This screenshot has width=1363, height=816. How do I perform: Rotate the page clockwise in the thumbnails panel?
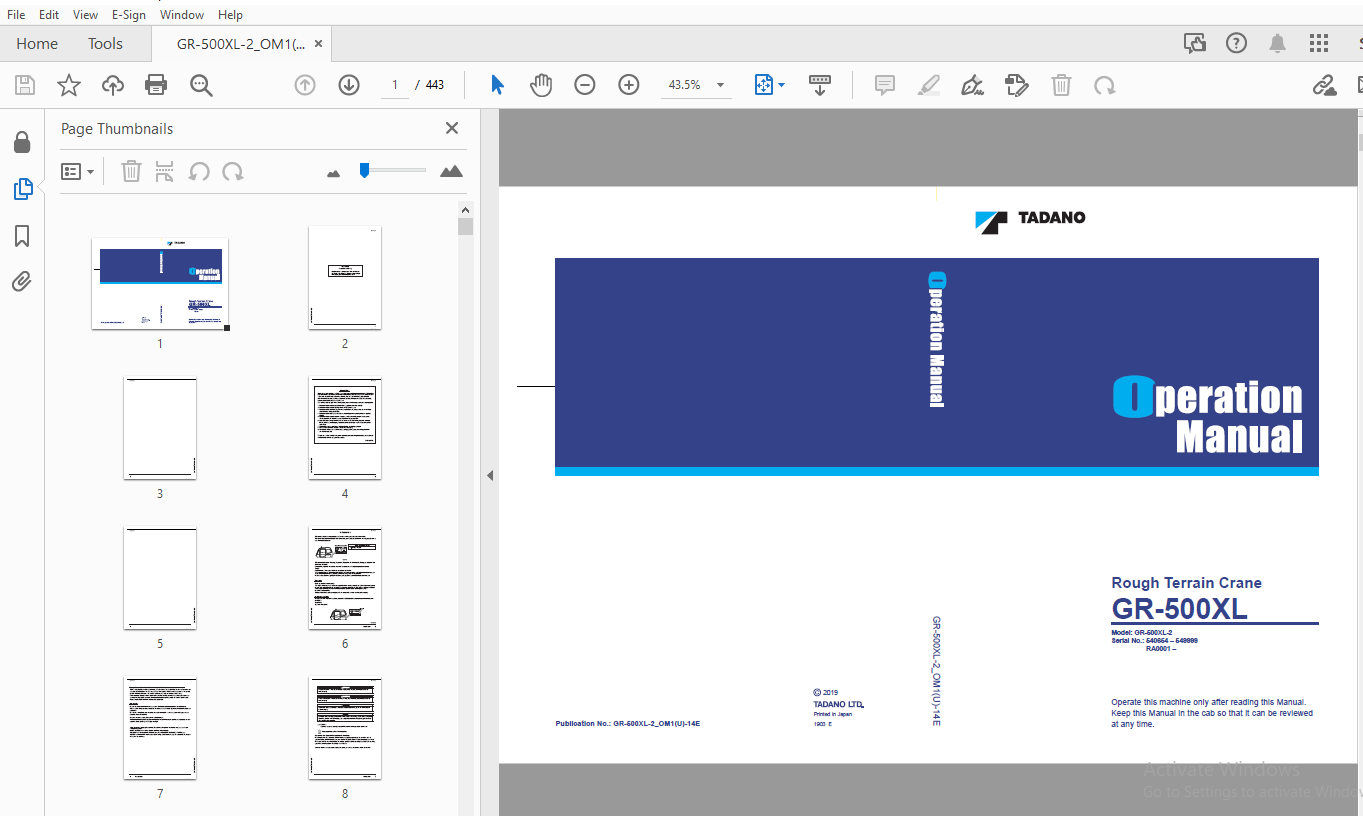(x=233, y=171)
